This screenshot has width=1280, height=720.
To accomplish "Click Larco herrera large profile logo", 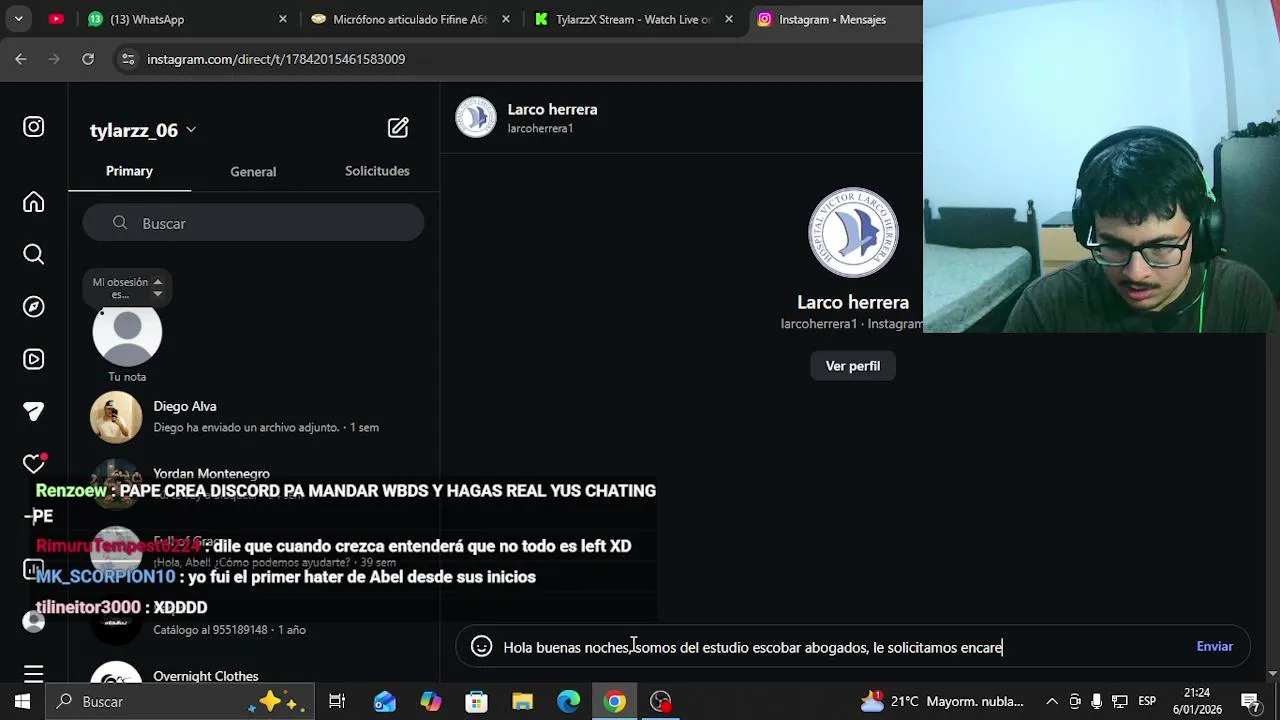I will (x=853, y=232).
